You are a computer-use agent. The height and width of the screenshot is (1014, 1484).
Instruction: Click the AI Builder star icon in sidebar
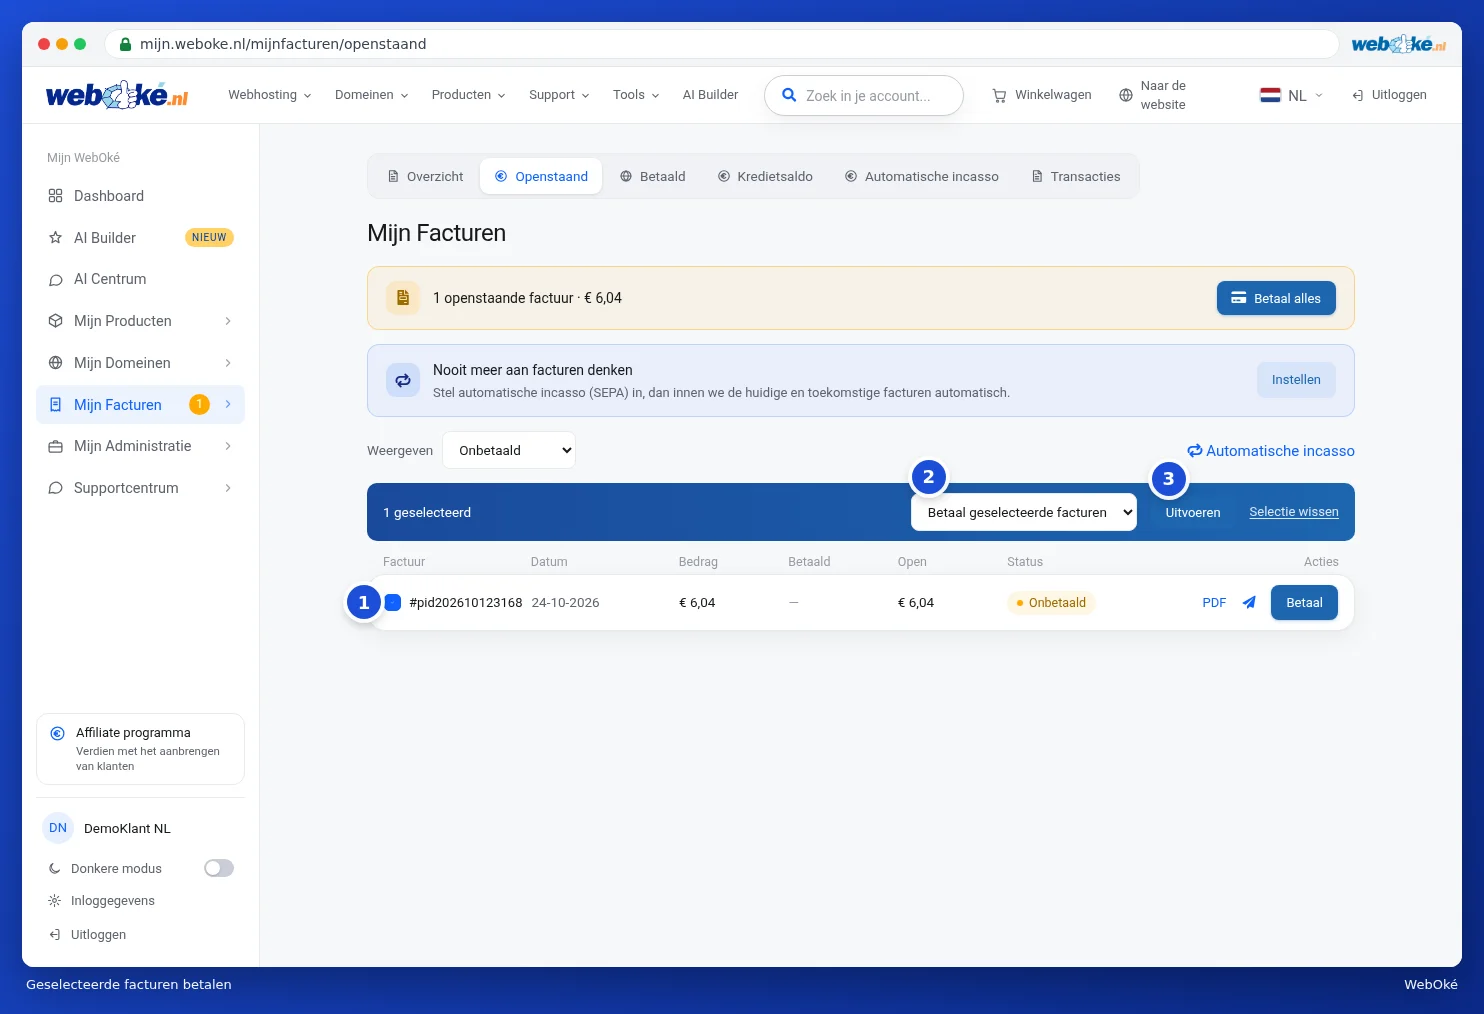click(56, 238)
